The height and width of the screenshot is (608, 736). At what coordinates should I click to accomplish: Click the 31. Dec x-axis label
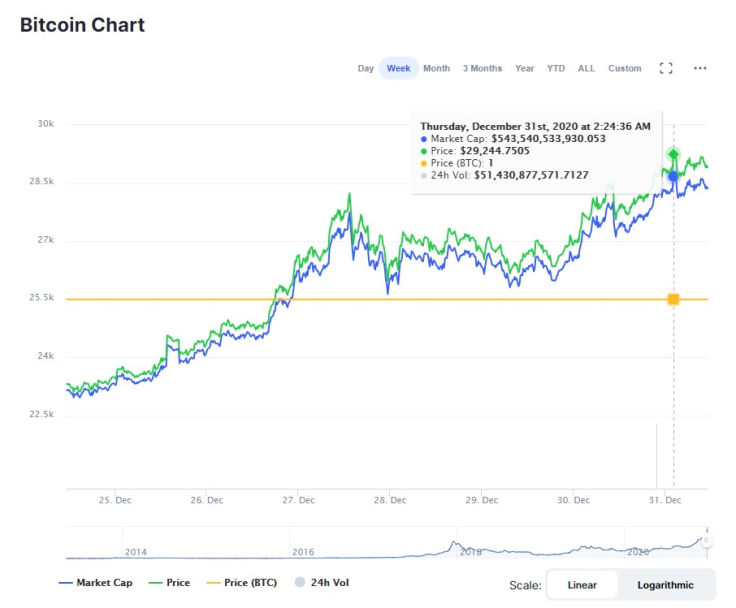(x=665, y=500)
